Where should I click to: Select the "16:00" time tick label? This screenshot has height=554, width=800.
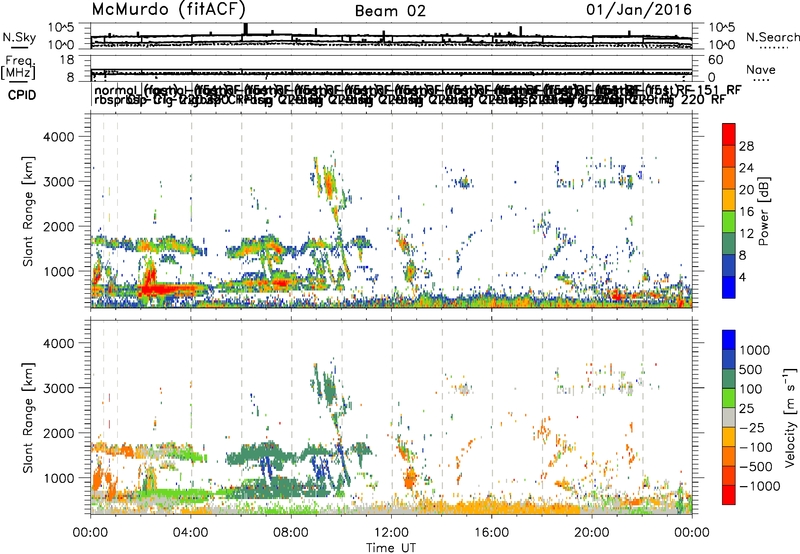point(492,533)
